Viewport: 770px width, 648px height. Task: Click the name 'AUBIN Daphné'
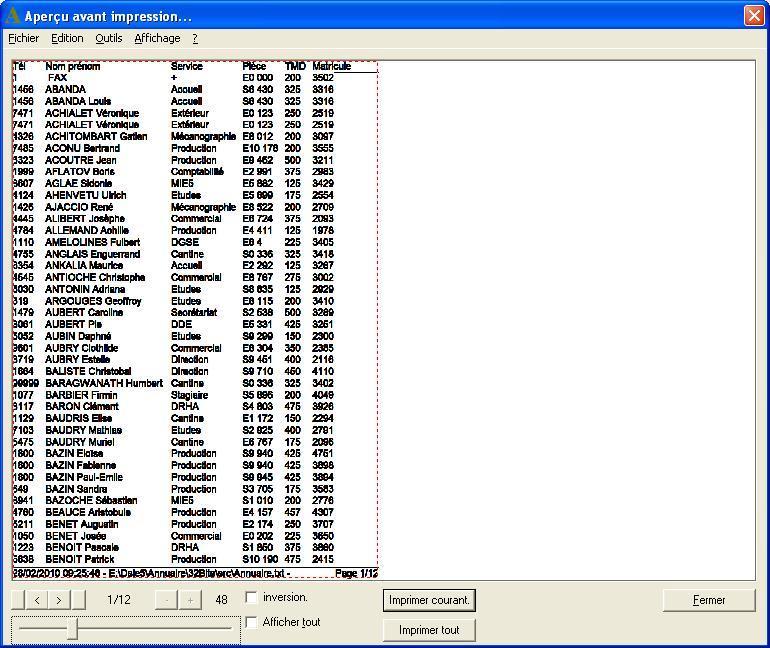(78, 336)
